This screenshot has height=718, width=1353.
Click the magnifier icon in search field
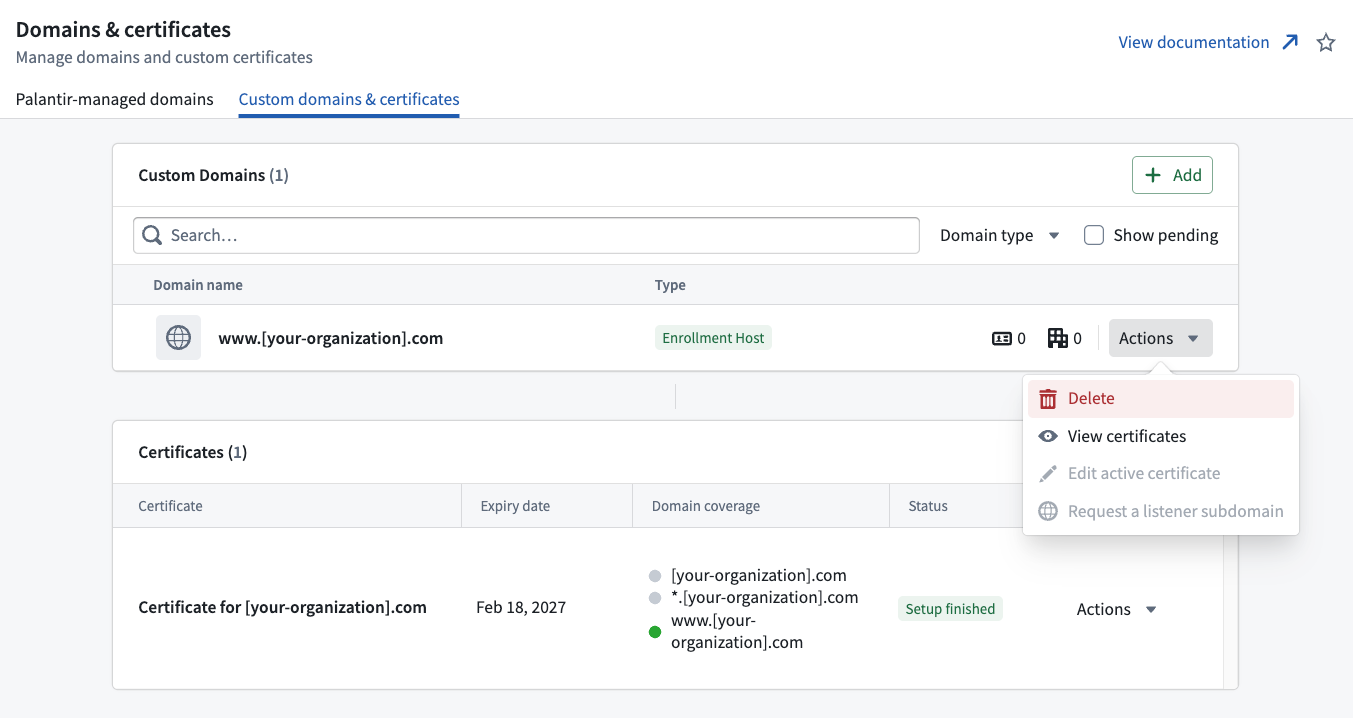[x=152, y=235]
